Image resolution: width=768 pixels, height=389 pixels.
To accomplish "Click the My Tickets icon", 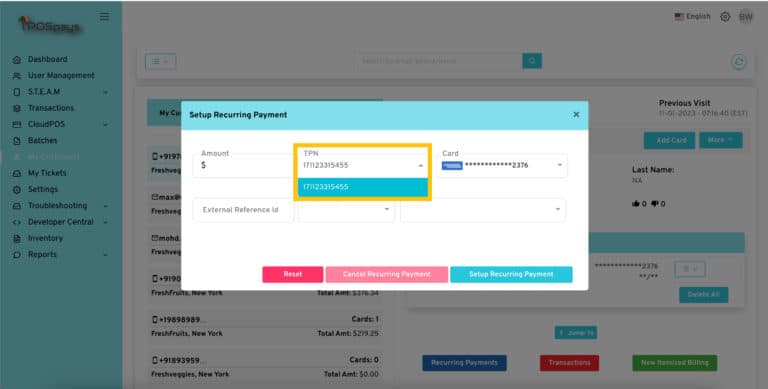I will [17, 173].
